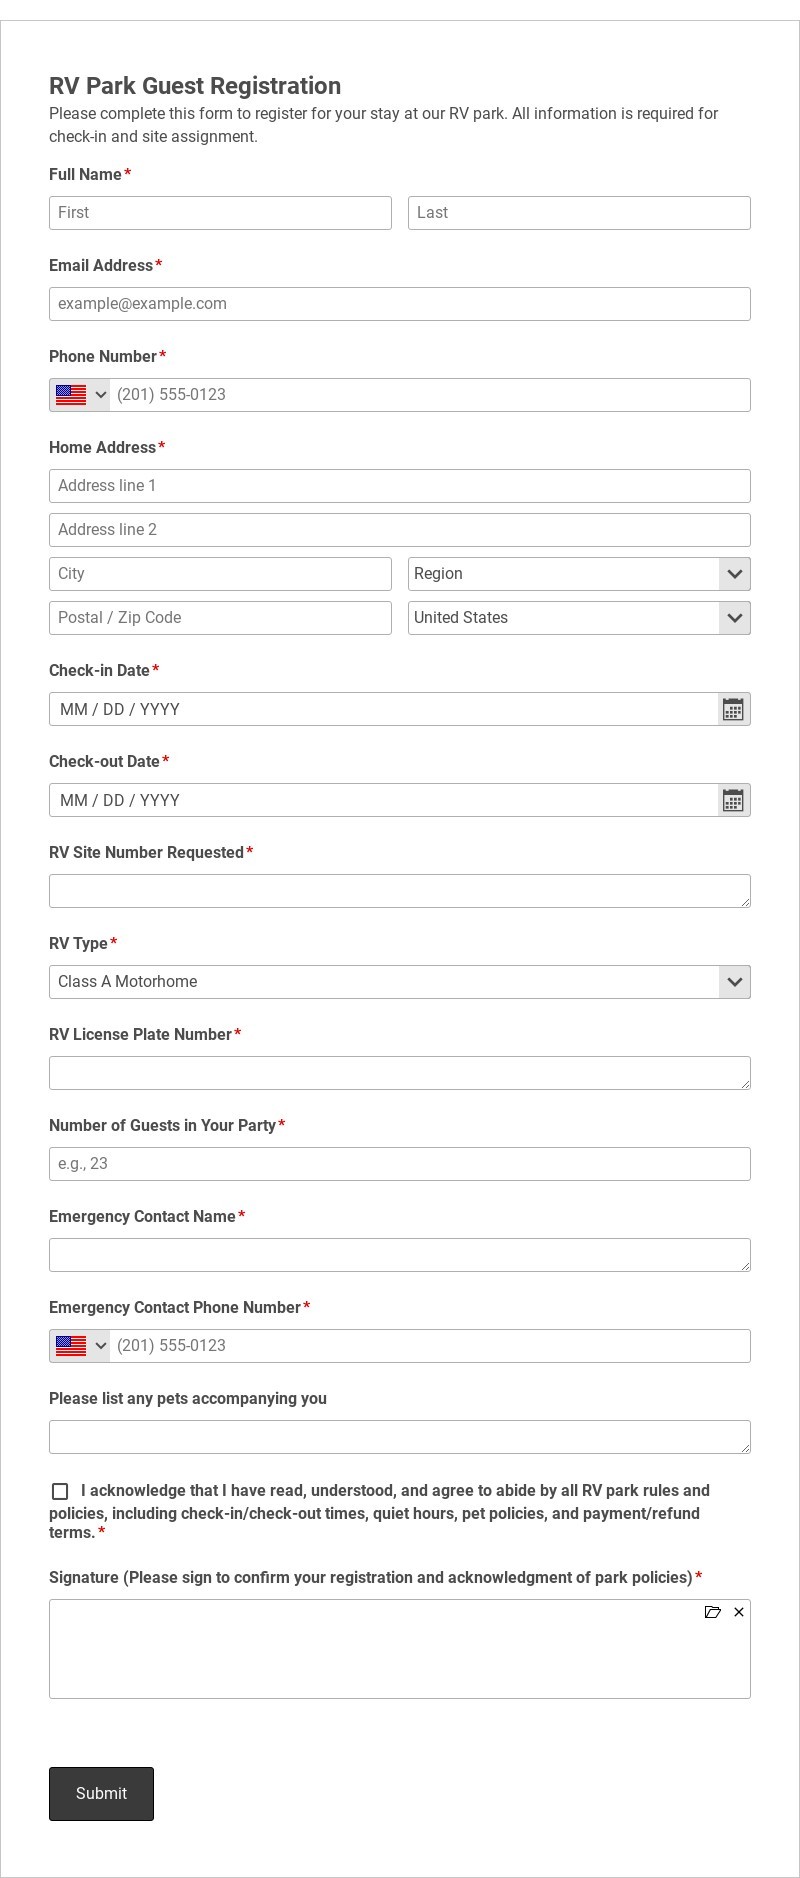Open the United States country dropdown

(x=579, y=618)
